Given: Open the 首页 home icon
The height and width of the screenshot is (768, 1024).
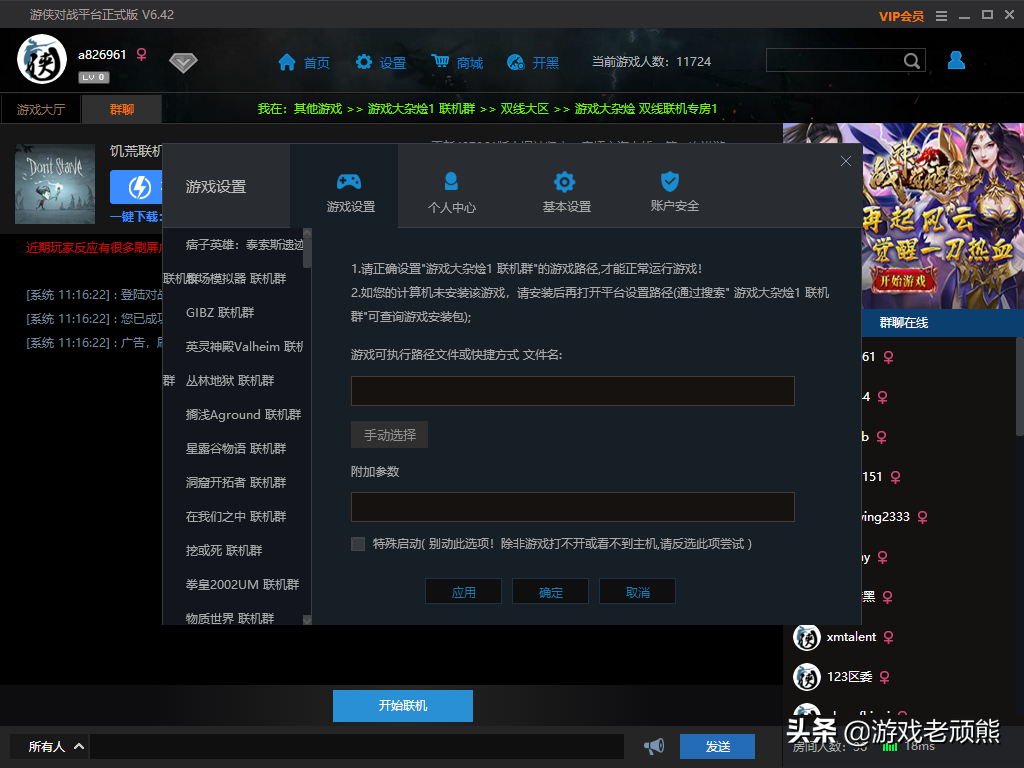Looking at the screenshot, I should tap(287, 62).
